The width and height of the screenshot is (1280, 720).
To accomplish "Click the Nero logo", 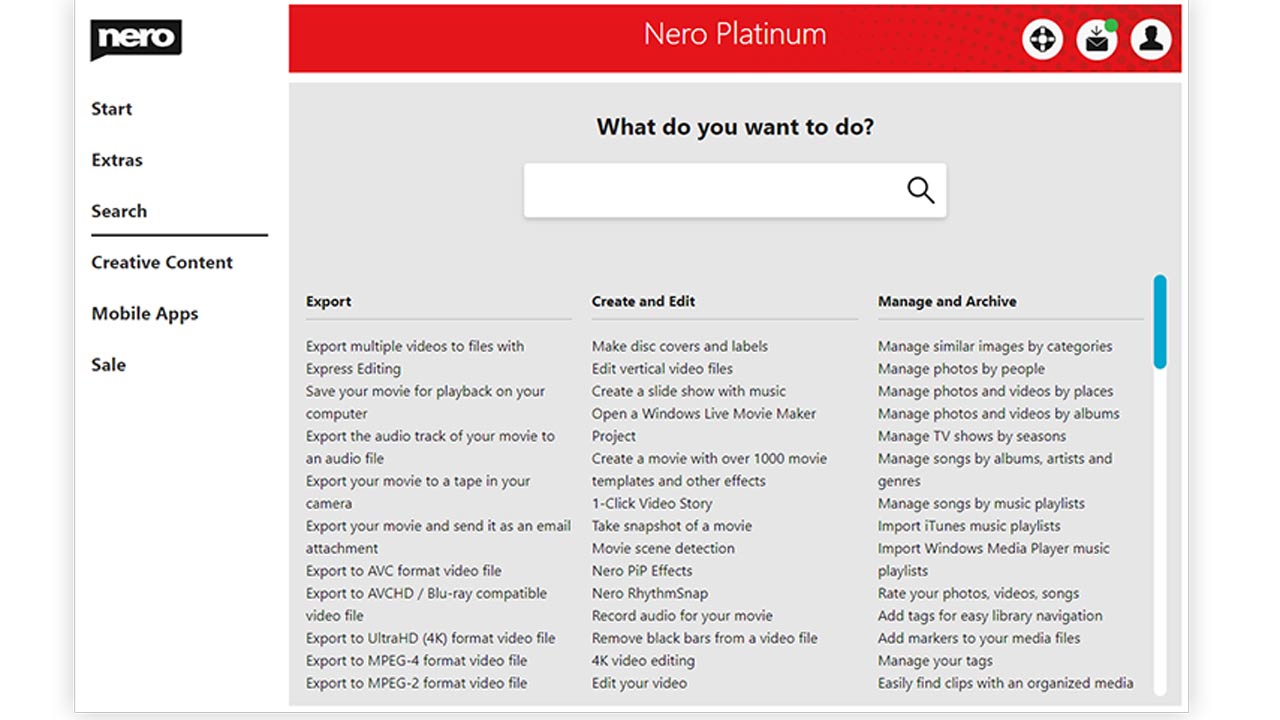I will [135, 39].
